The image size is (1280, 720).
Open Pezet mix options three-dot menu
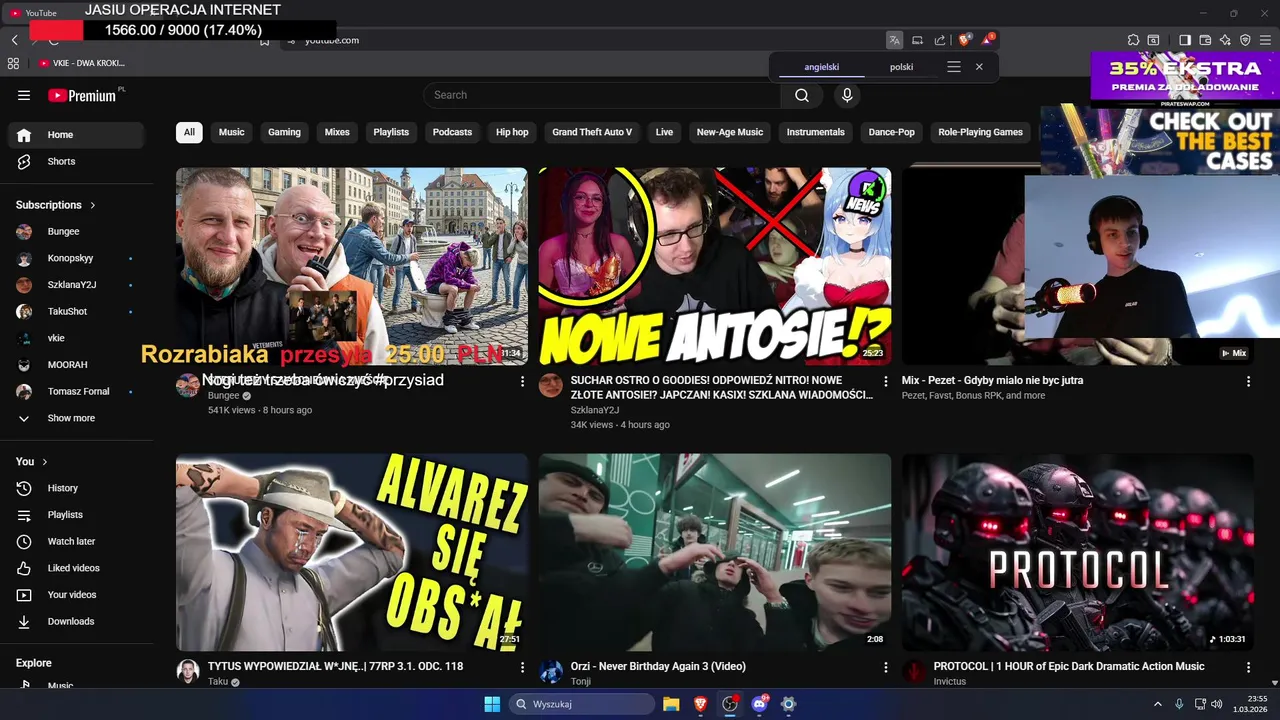pyautogui.click(x=1248, y=381)
